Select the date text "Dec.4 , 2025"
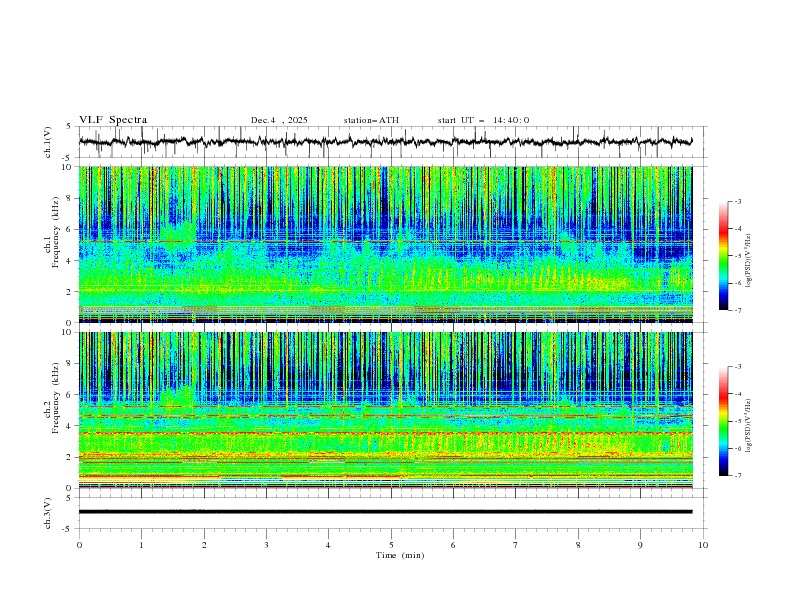 279,120
